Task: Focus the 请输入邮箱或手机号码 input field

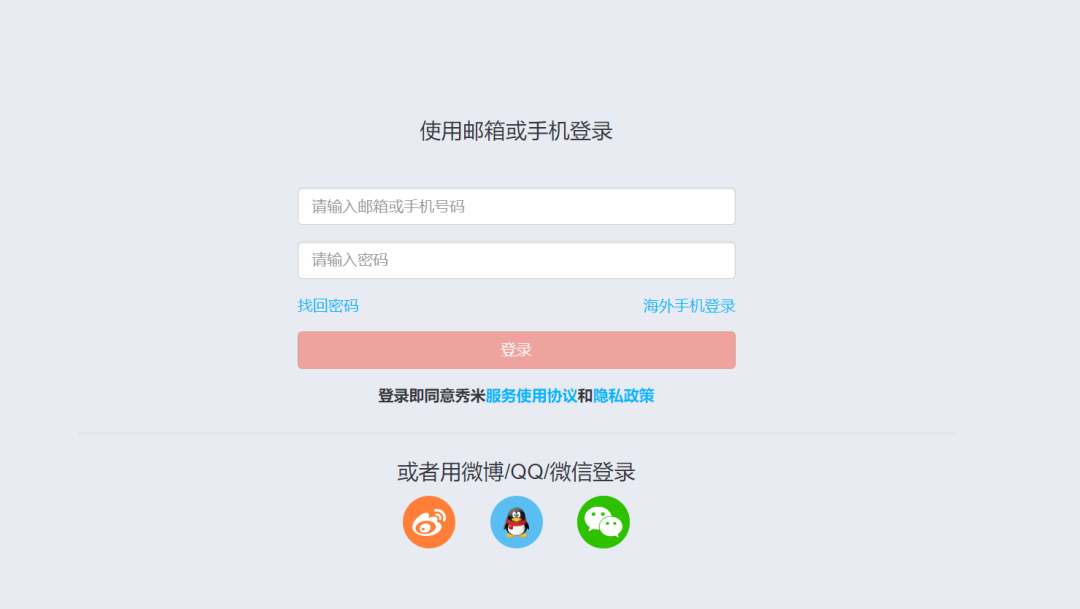Action: [516, 207]
